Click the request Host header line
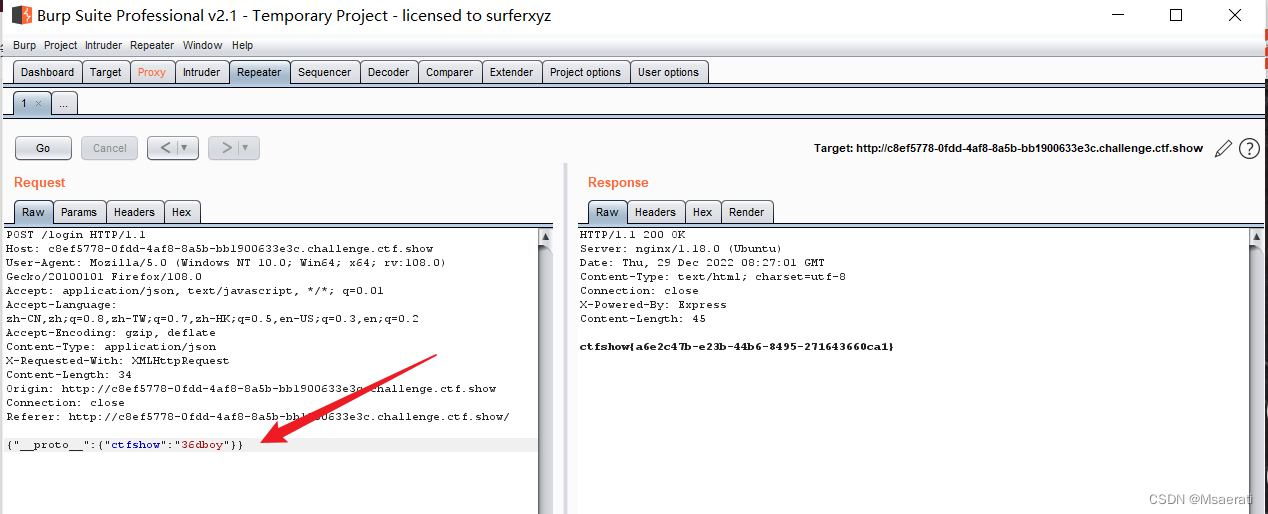1268x514 pixels. click(x=219, y=249)
